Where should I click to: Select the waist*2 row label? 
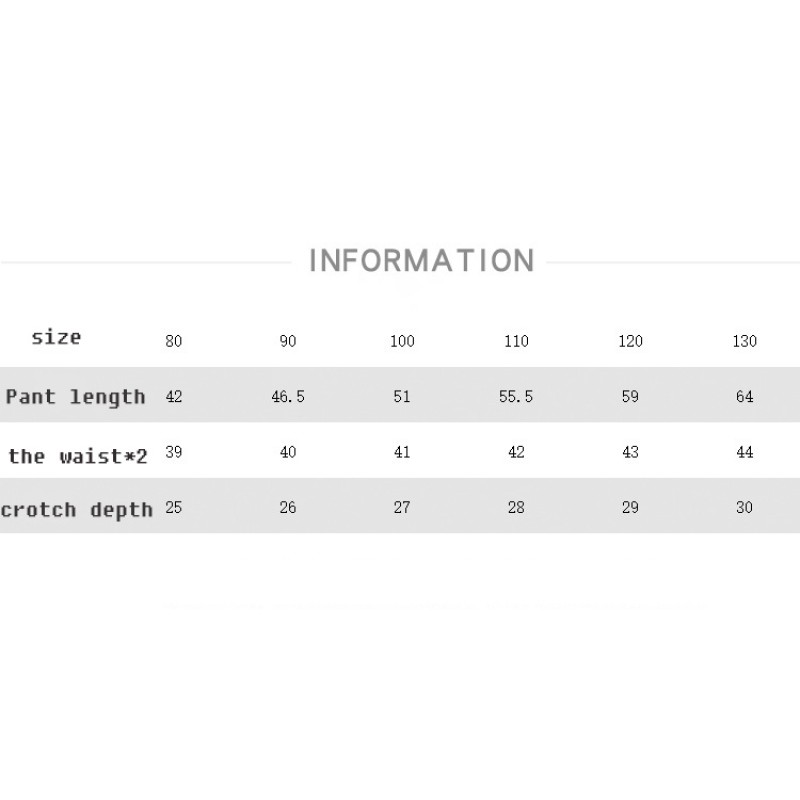point(78,456)
